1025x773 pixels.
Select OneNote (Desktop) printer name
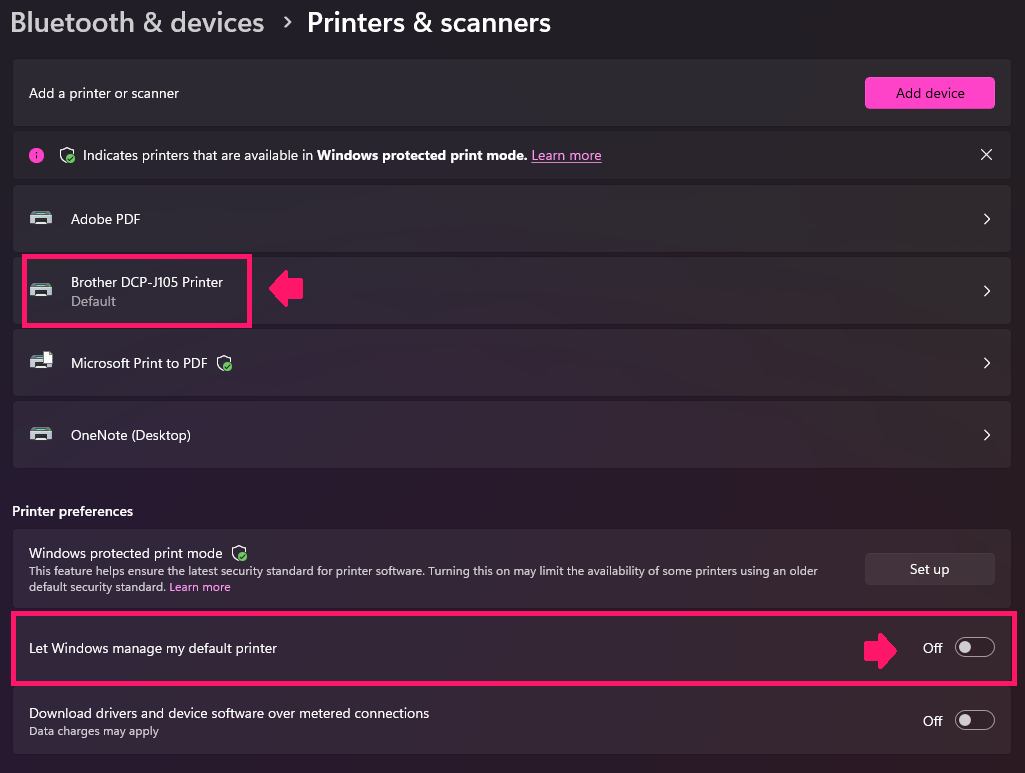(131, 435)
